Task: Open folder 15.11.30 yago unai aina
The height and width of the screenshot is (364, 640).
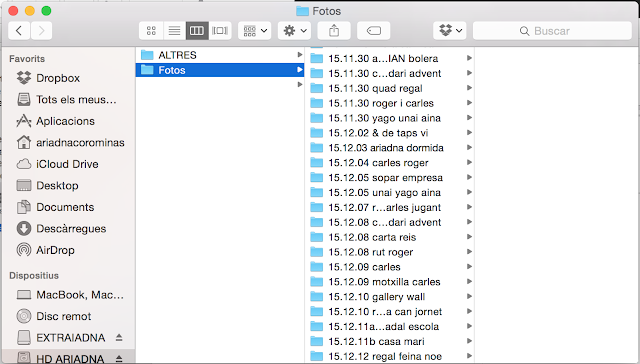Action: pos(389,118)
